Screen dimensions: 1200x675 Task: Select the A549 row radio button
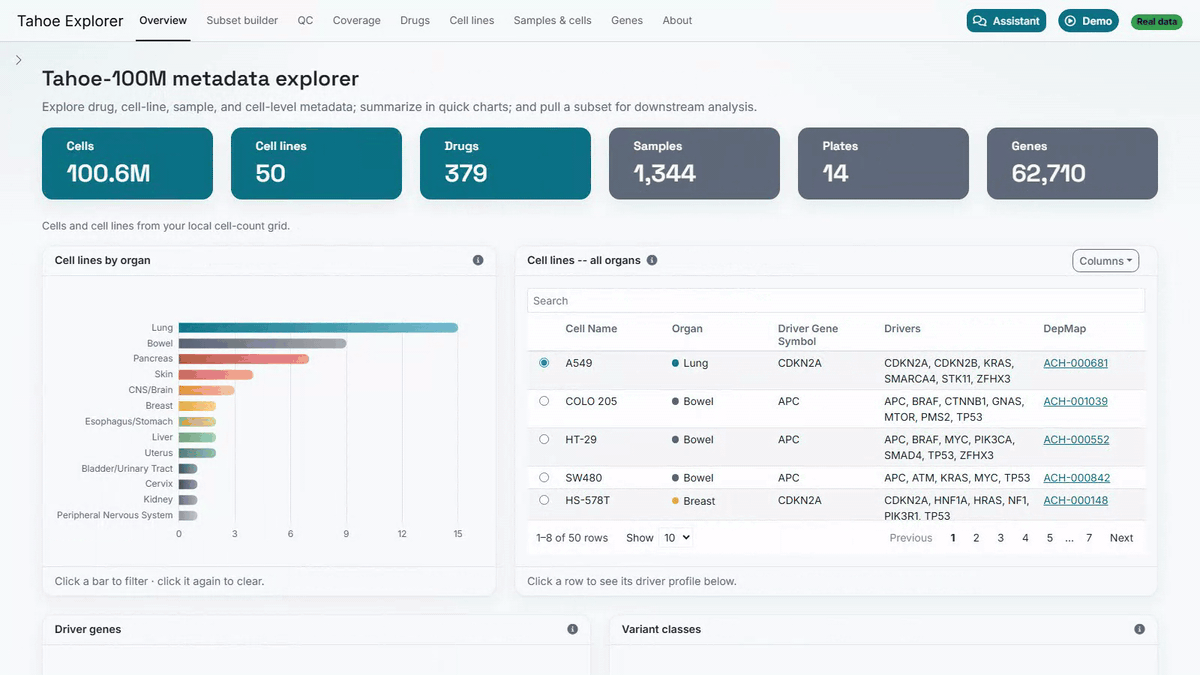544,363
